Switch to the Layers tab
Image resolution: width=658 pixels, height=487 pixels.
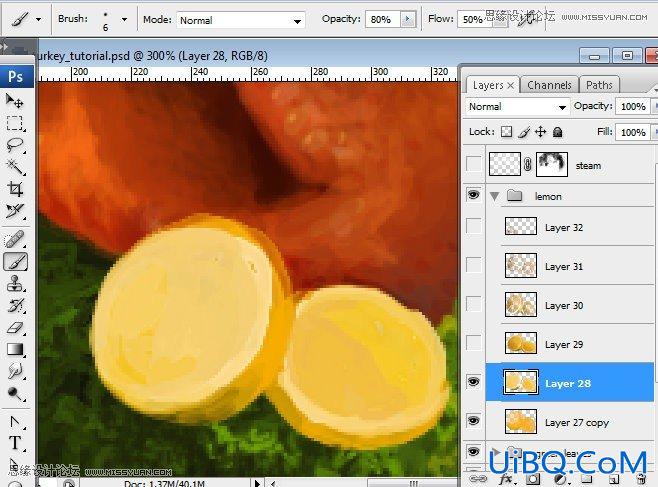(493, 85)
